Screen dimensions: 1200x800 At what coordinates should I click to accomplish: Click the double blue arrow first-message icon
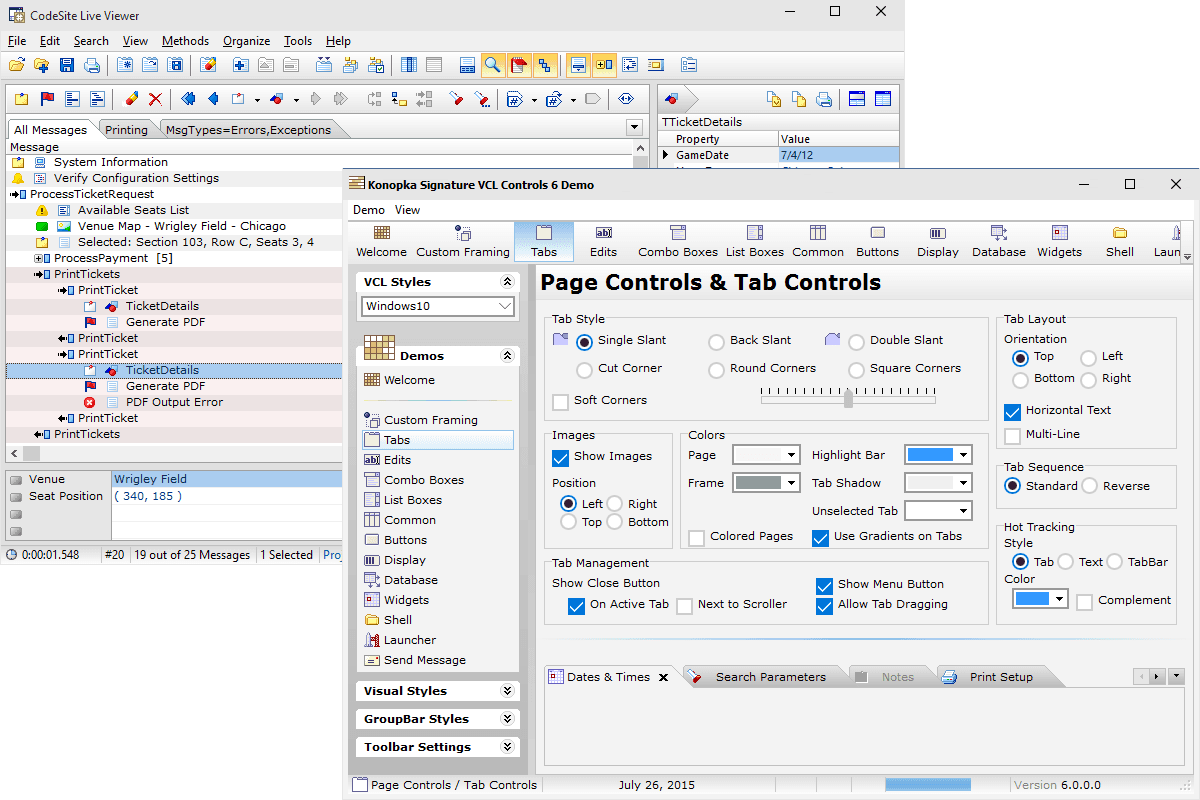tap(189, 99)
